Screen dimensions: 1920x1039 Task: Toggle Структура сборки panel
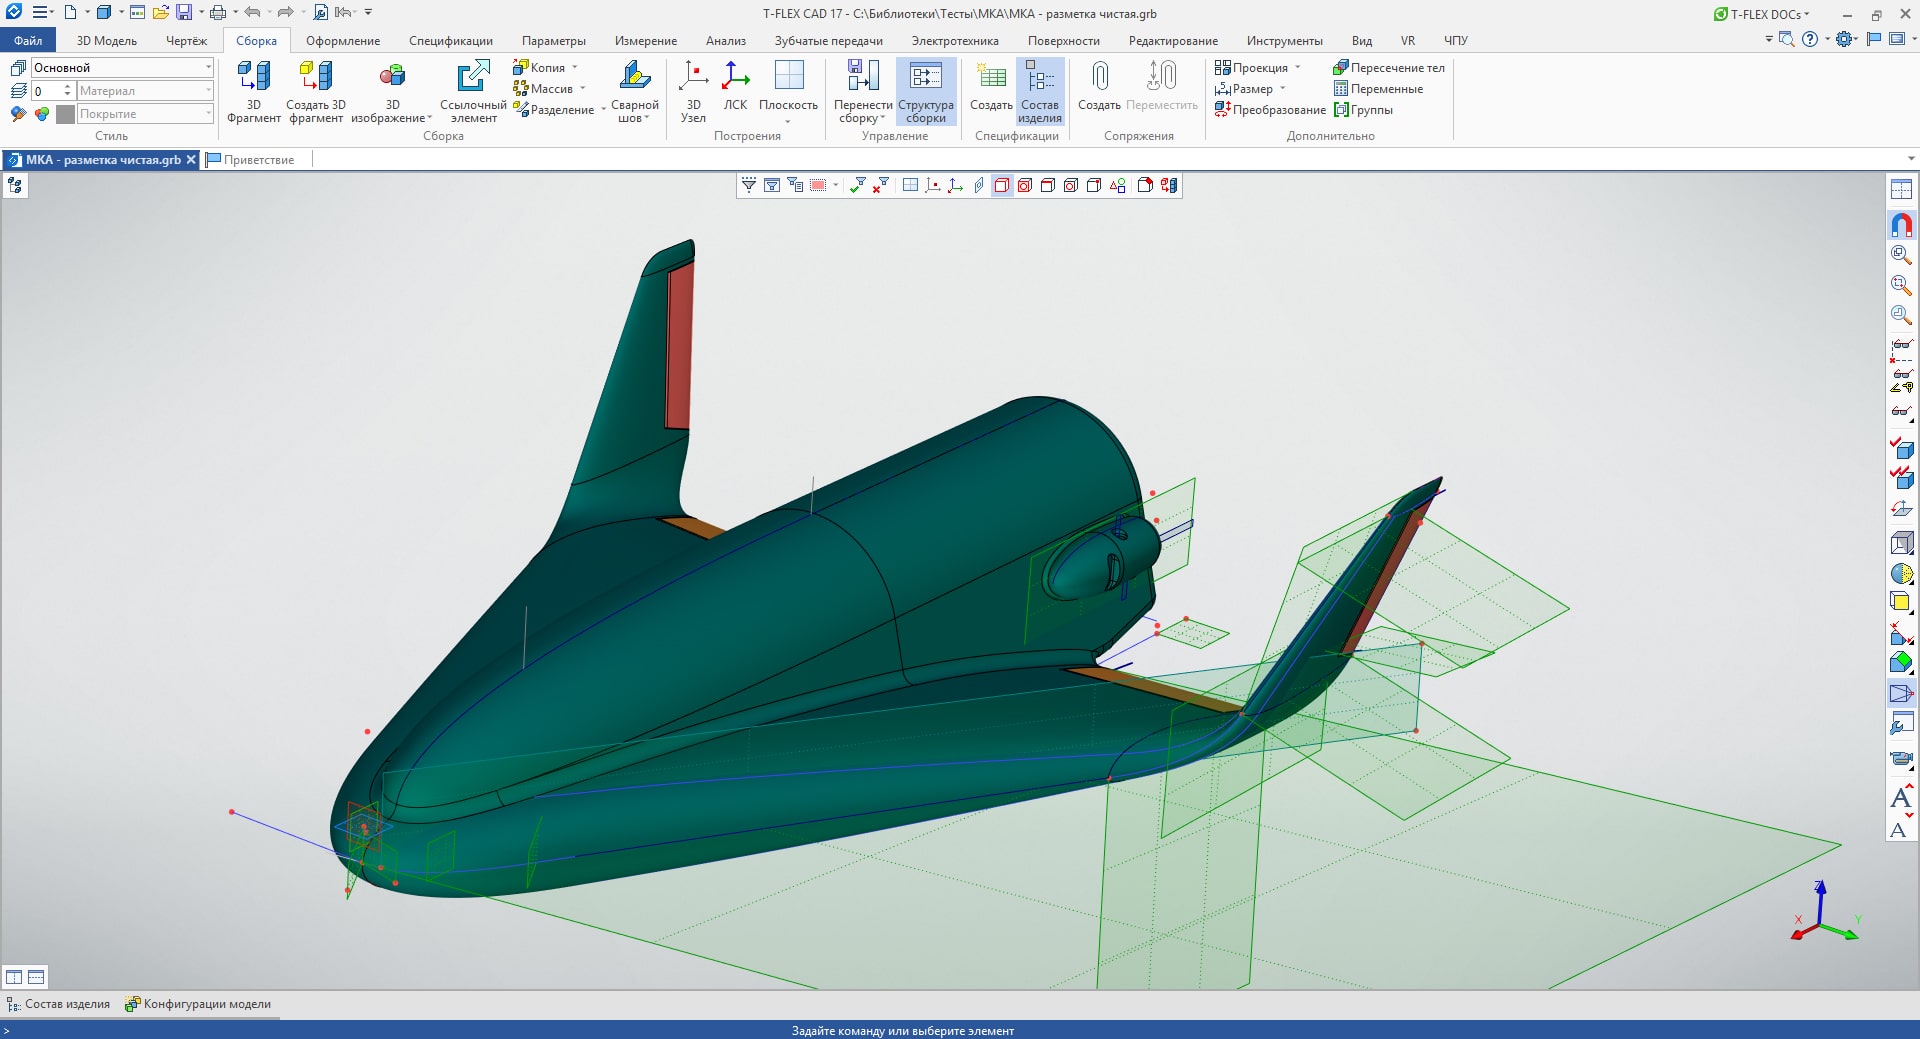(x=926, y=91)
